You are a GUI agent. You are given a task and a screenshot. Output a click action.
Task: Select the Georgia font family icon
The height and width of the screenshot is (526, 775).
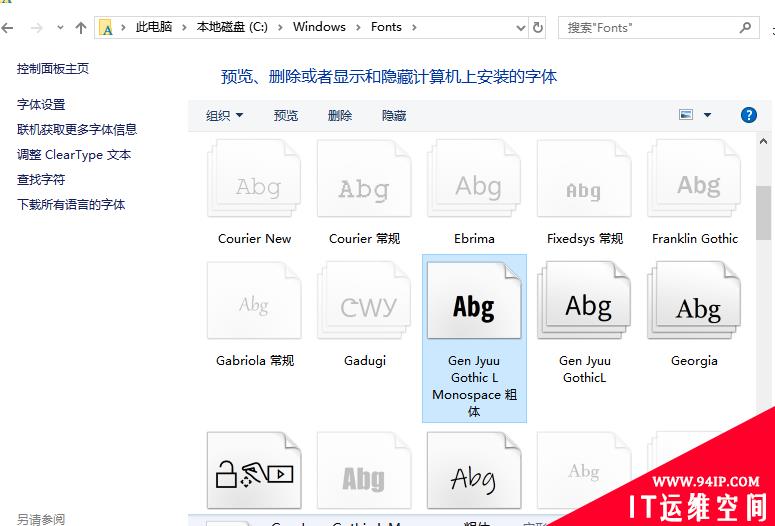[694, 301]
